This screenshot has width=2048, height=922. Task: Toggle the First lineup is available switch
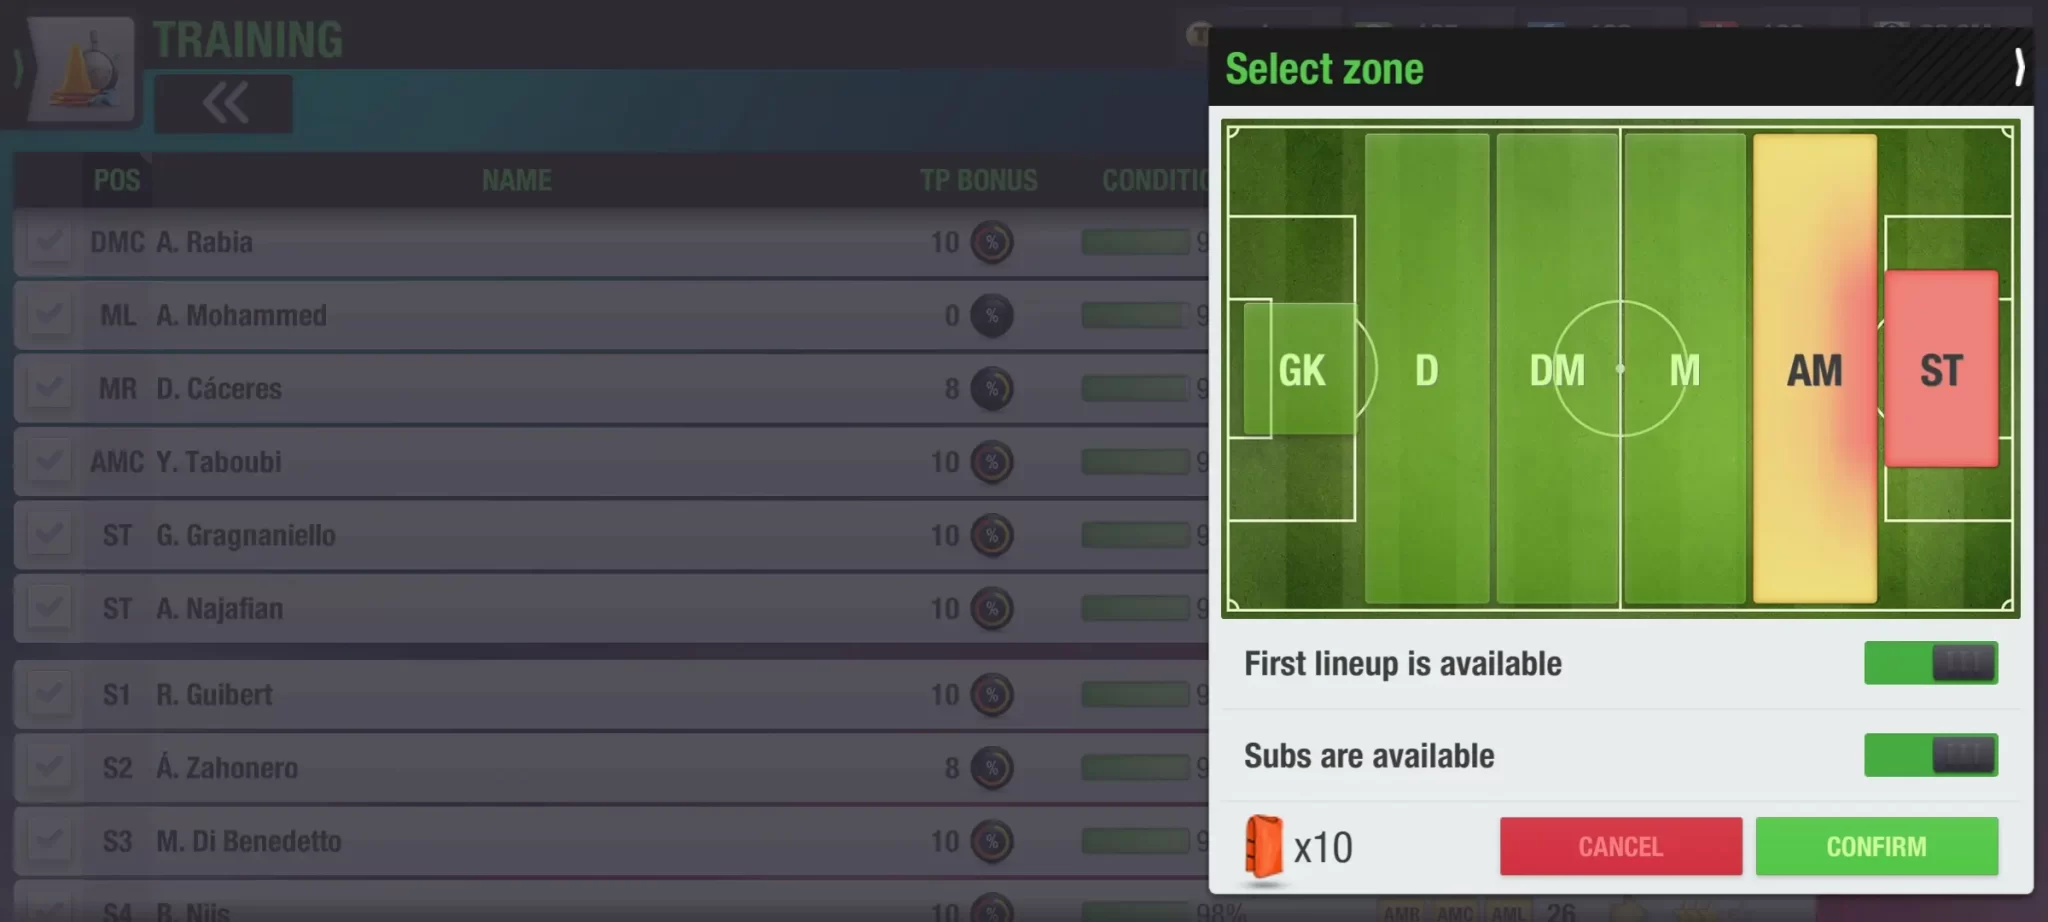coord(1930,663)
